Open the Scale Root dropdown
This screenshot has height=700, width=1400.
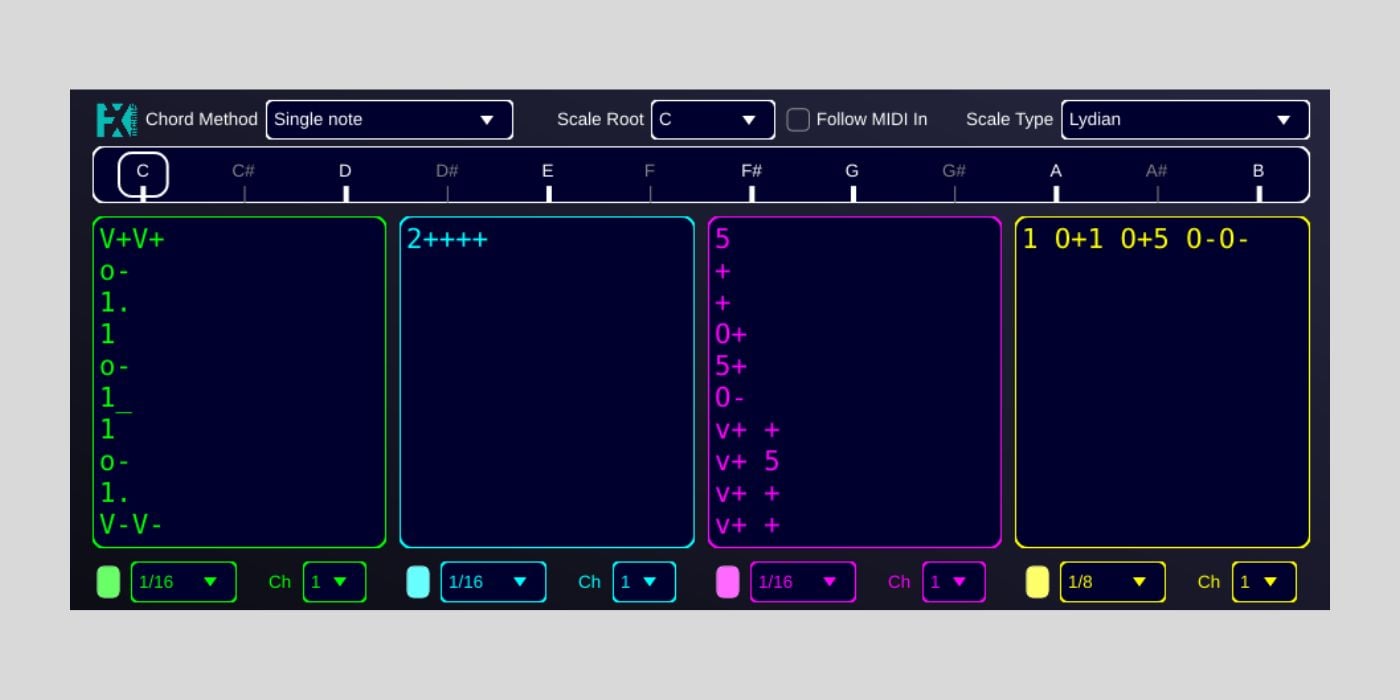click(x=712, y=119)
